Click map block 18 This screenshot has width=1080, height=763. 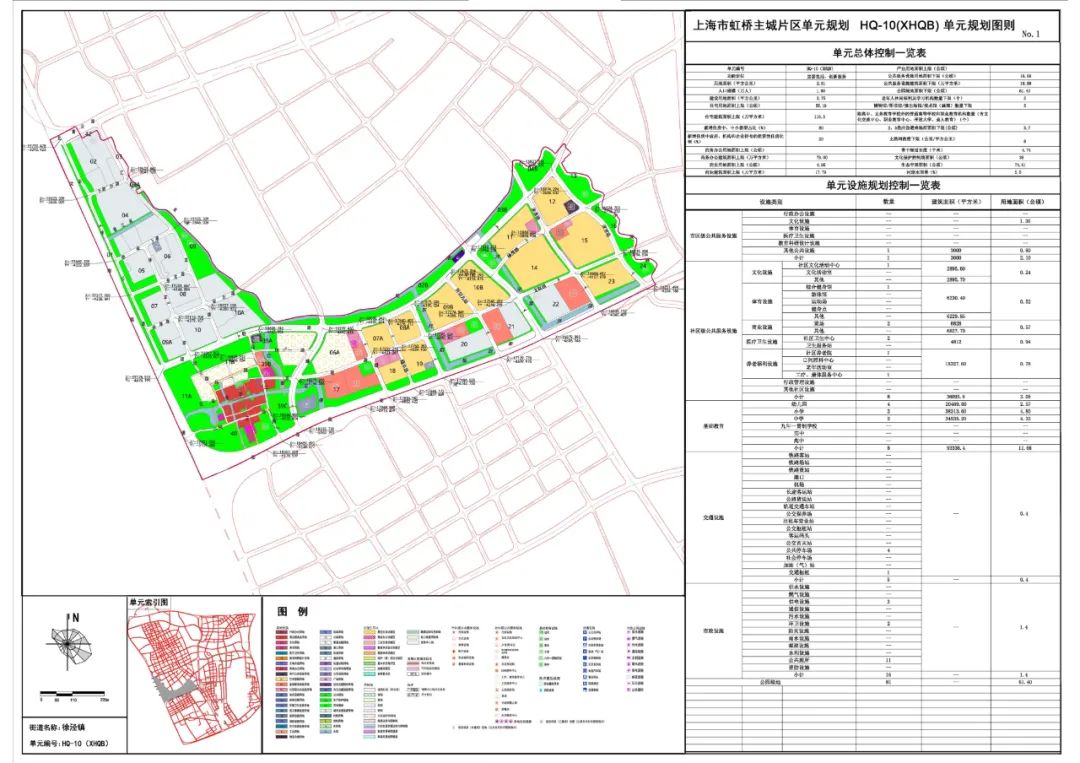[x=393, y=370]
